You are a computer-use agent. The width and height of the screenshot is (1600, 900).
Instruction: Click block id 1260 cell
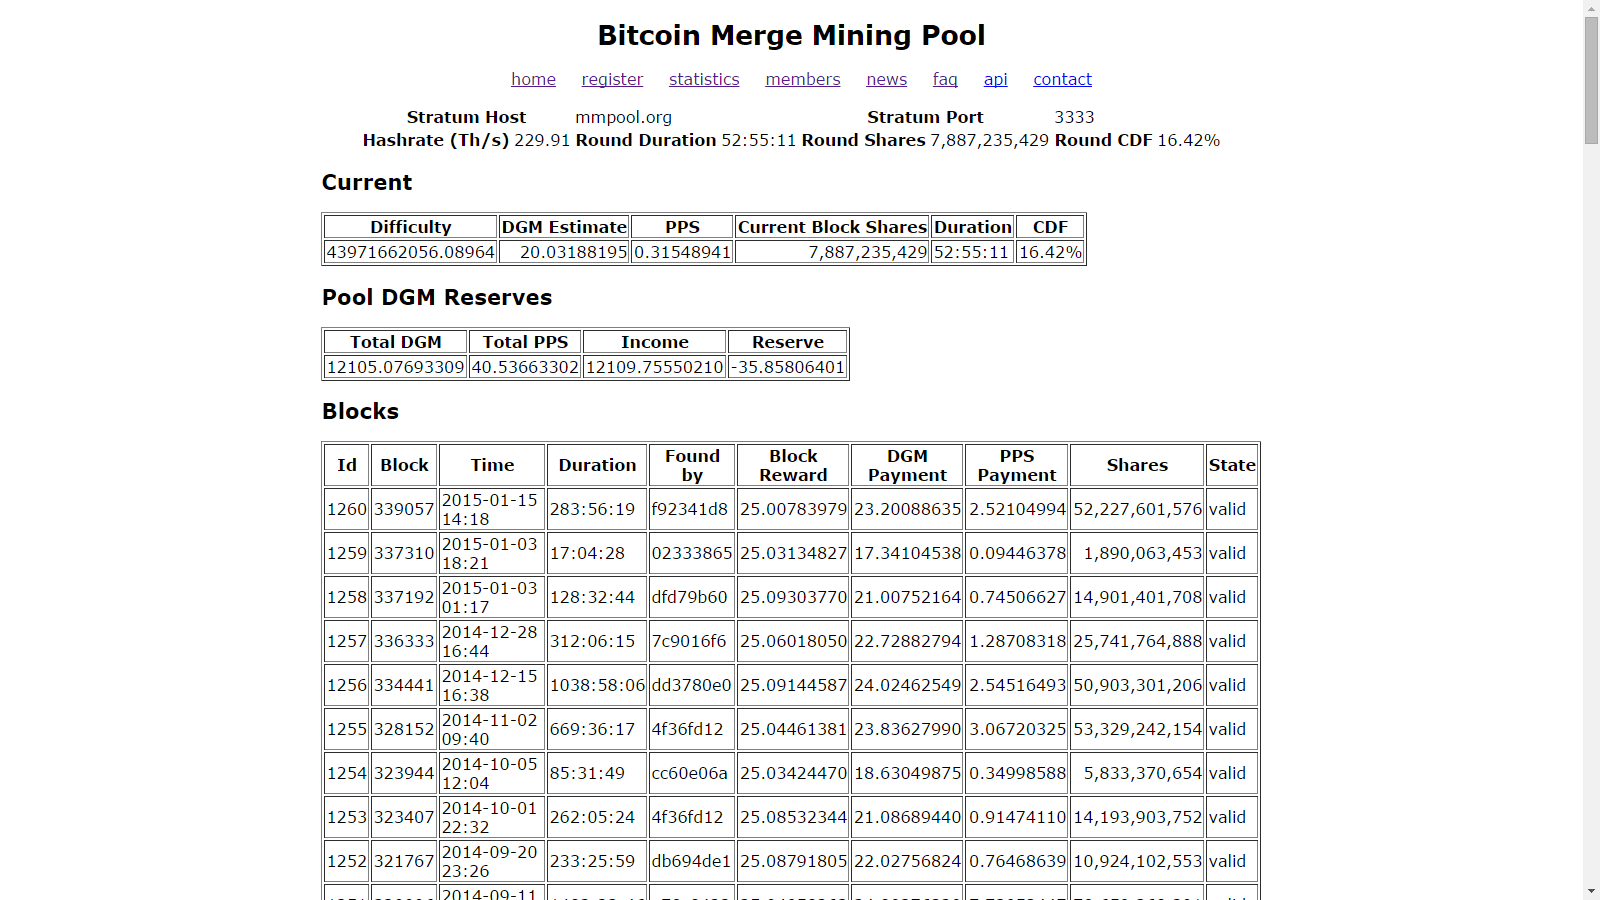click(x=347, y=509)
